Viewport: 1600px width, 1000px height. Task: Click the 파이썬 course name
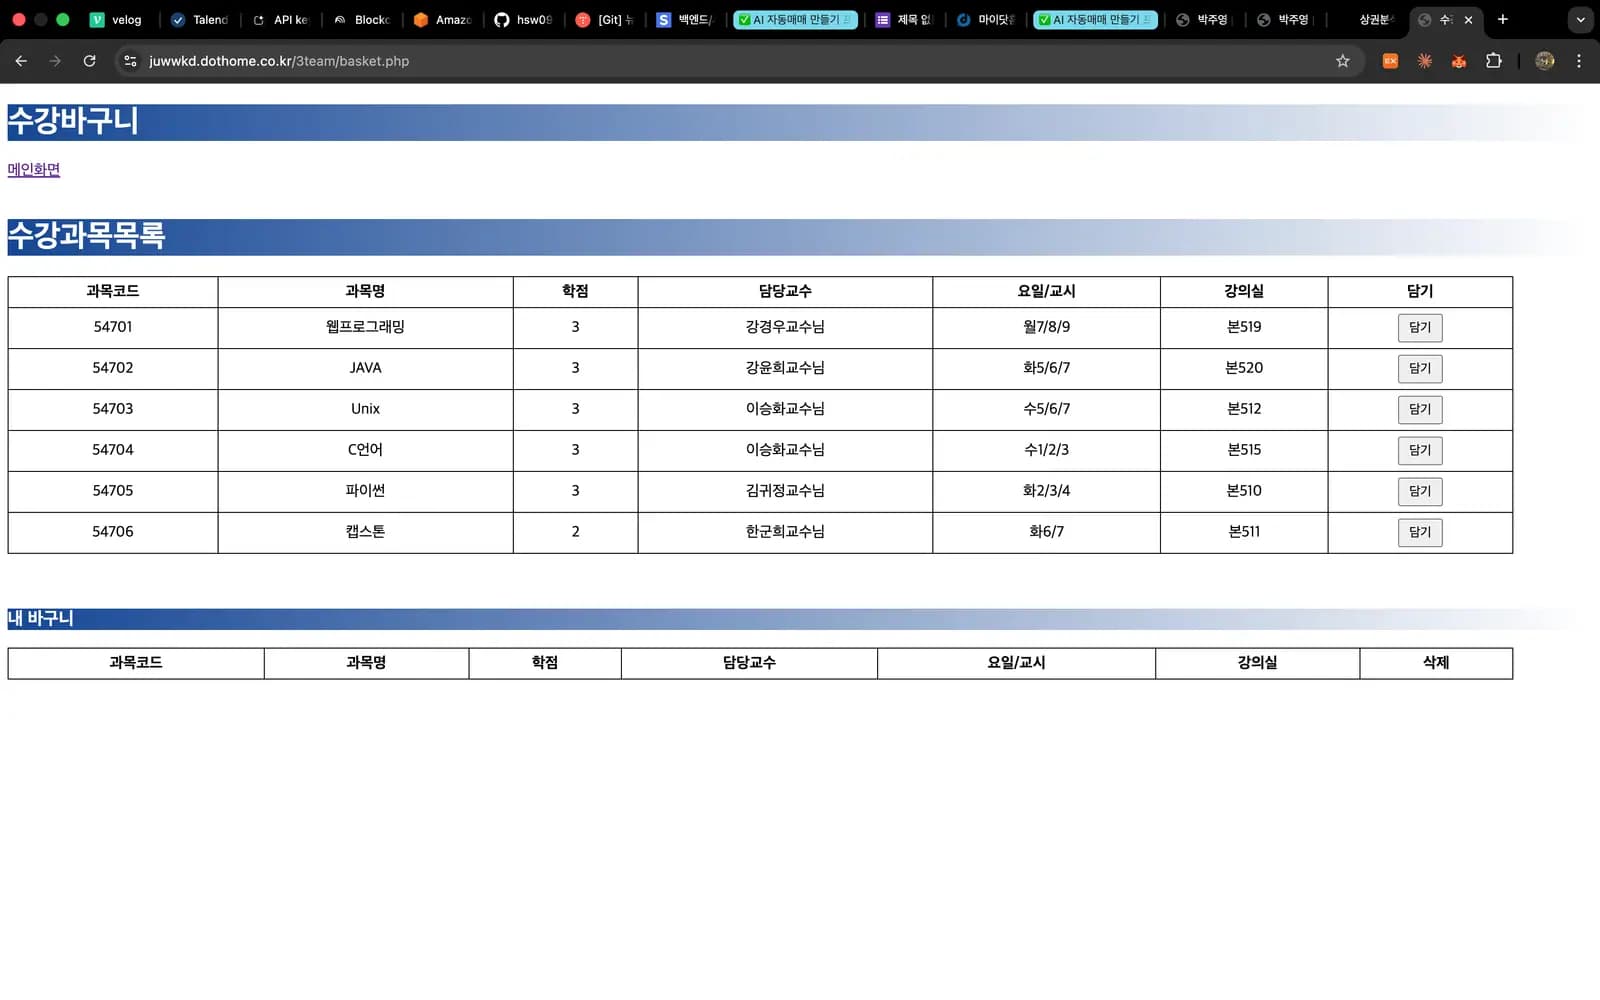click(x=365, y=491)
